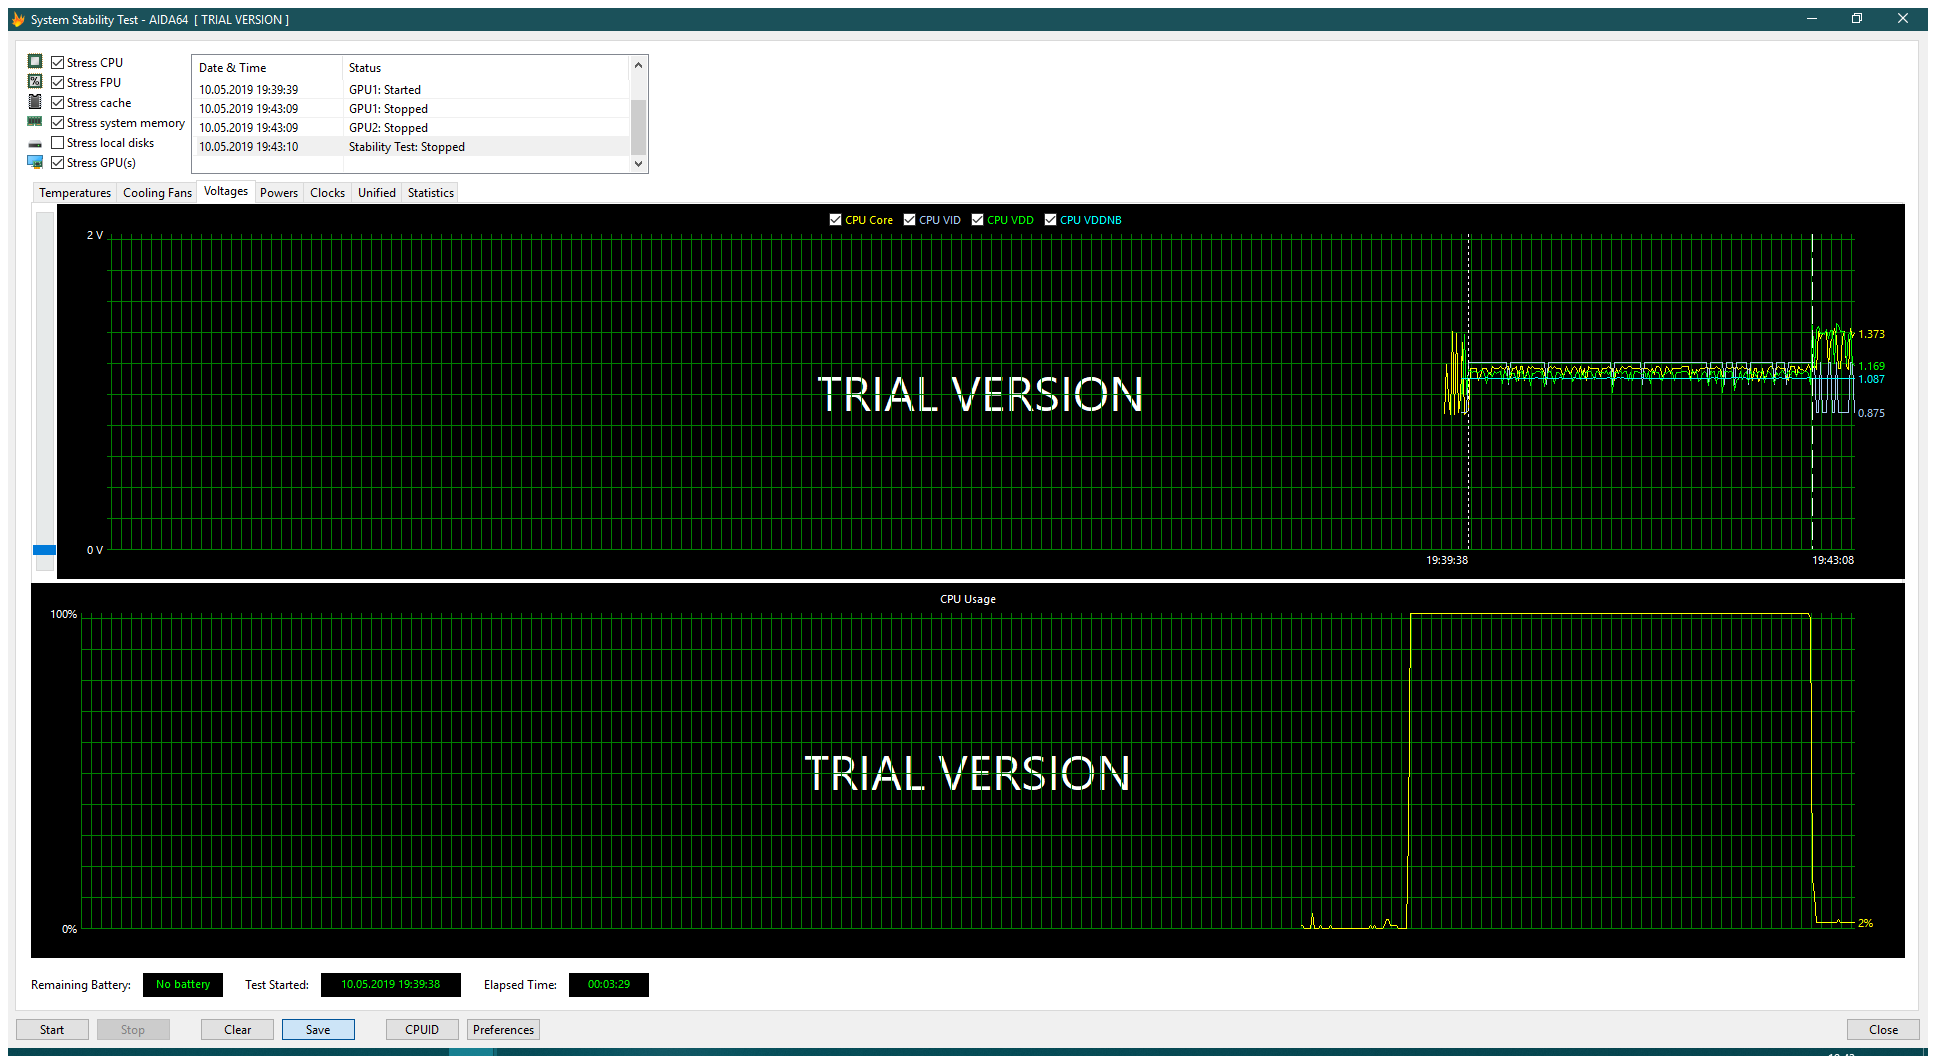The height and width of the screenshot is (1056, 1936).
Task: Open the Cooling Fans tab
Action: tap(157, 193)
